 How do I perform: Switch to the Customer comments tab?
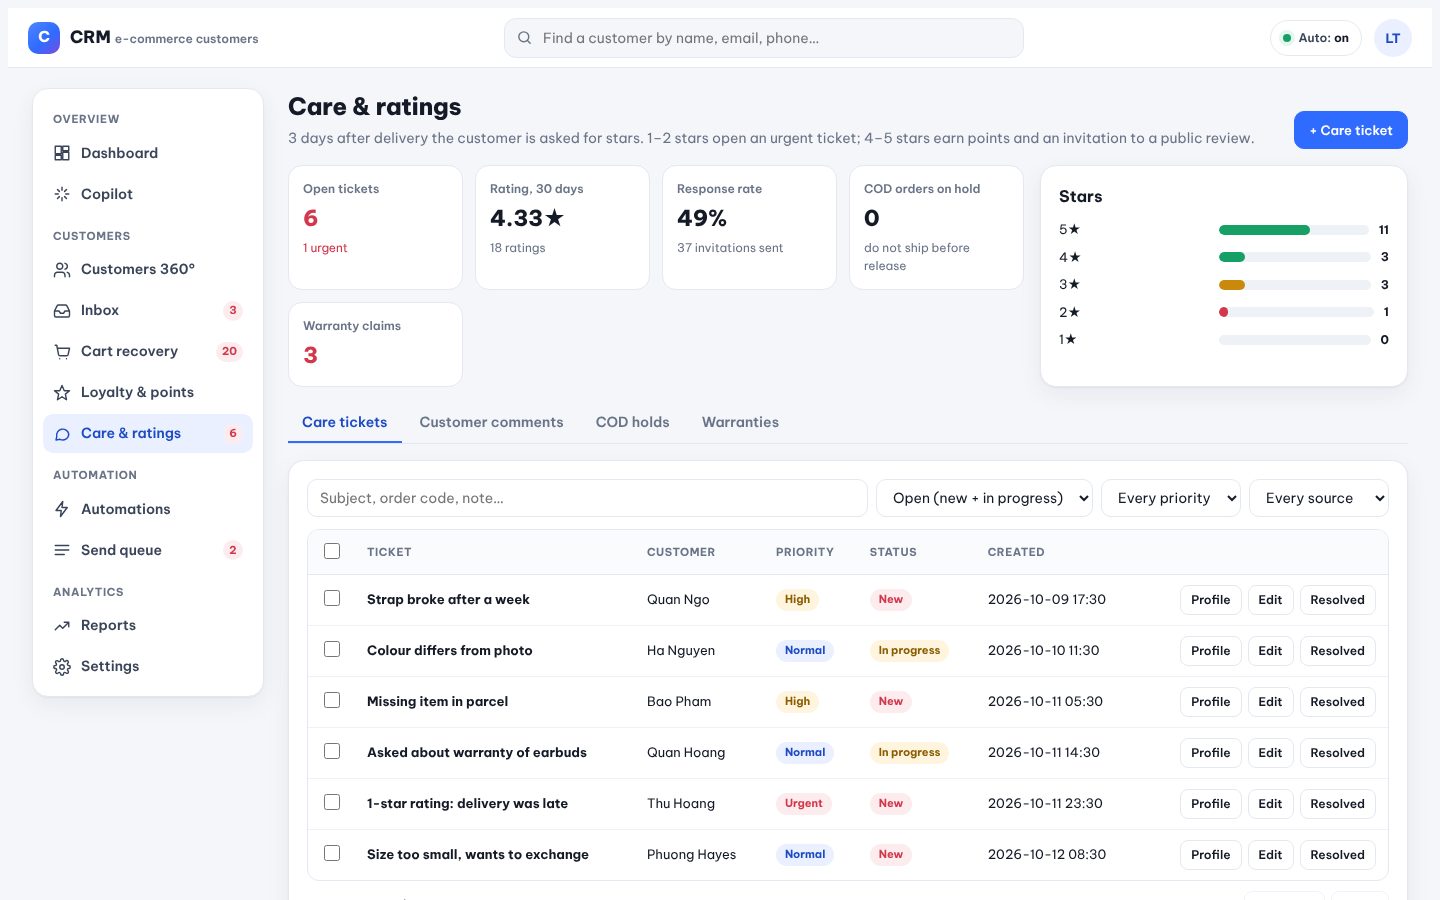[x=491, y=422]
